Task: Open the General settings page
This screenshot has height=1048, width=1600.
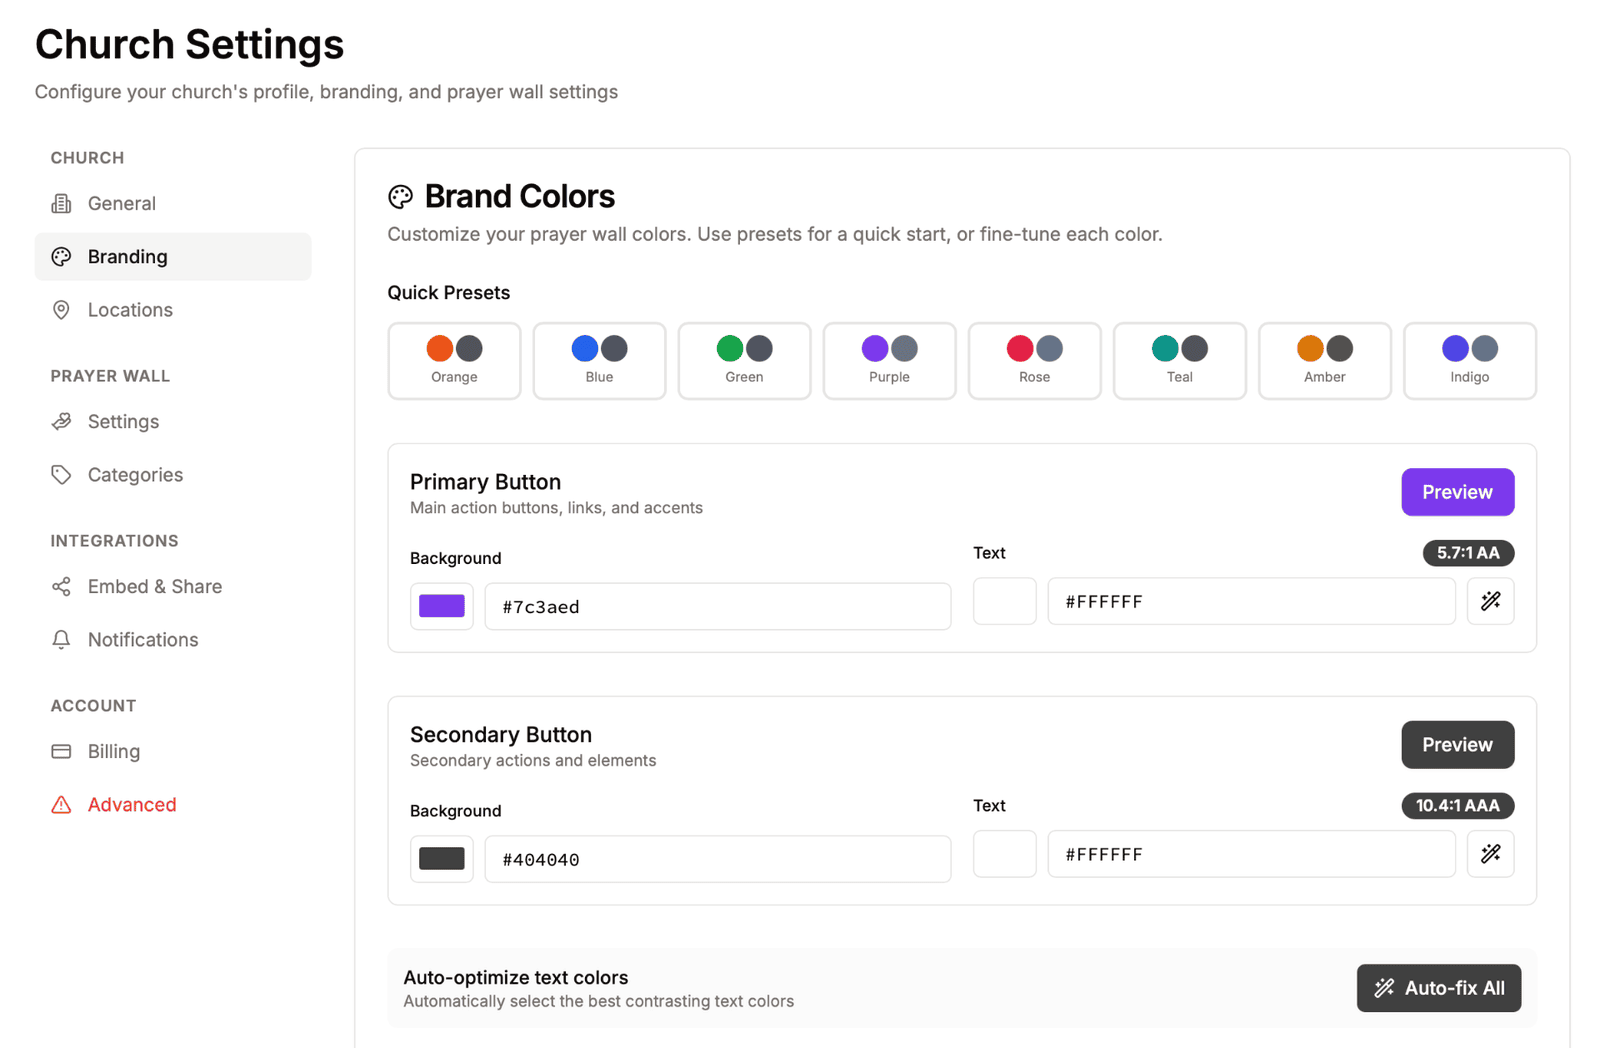Action: (173, 204)
